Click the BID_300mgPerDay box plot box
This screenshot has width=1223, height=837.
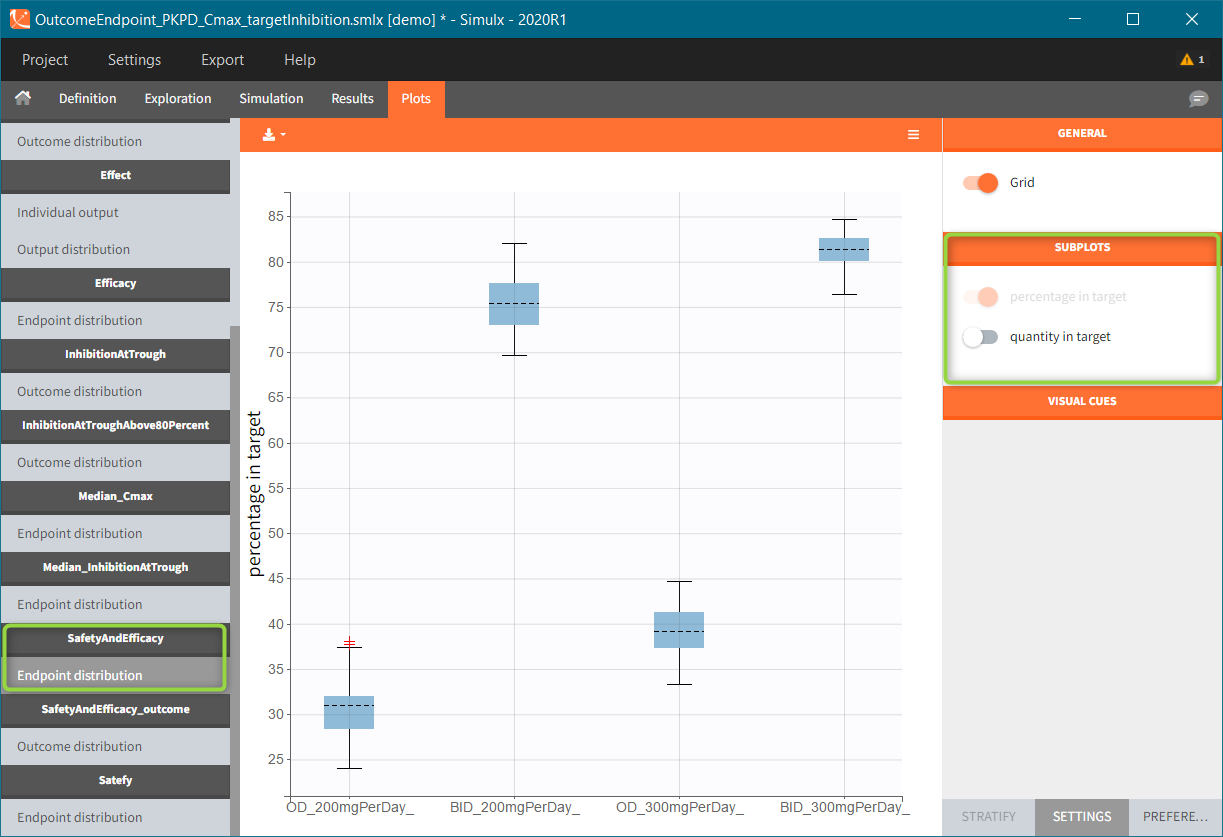click(844, 249)
